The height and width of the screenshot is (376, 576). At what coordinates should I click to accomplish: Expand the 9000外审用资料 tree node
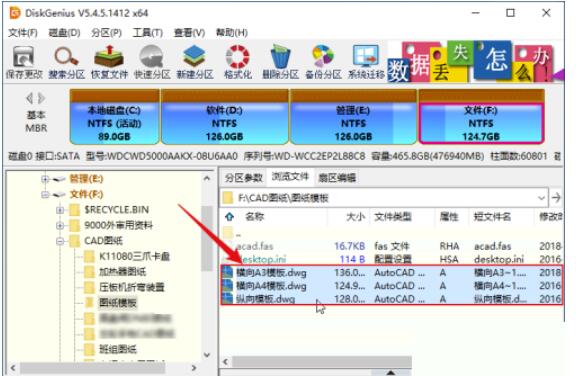coord(60,225)
